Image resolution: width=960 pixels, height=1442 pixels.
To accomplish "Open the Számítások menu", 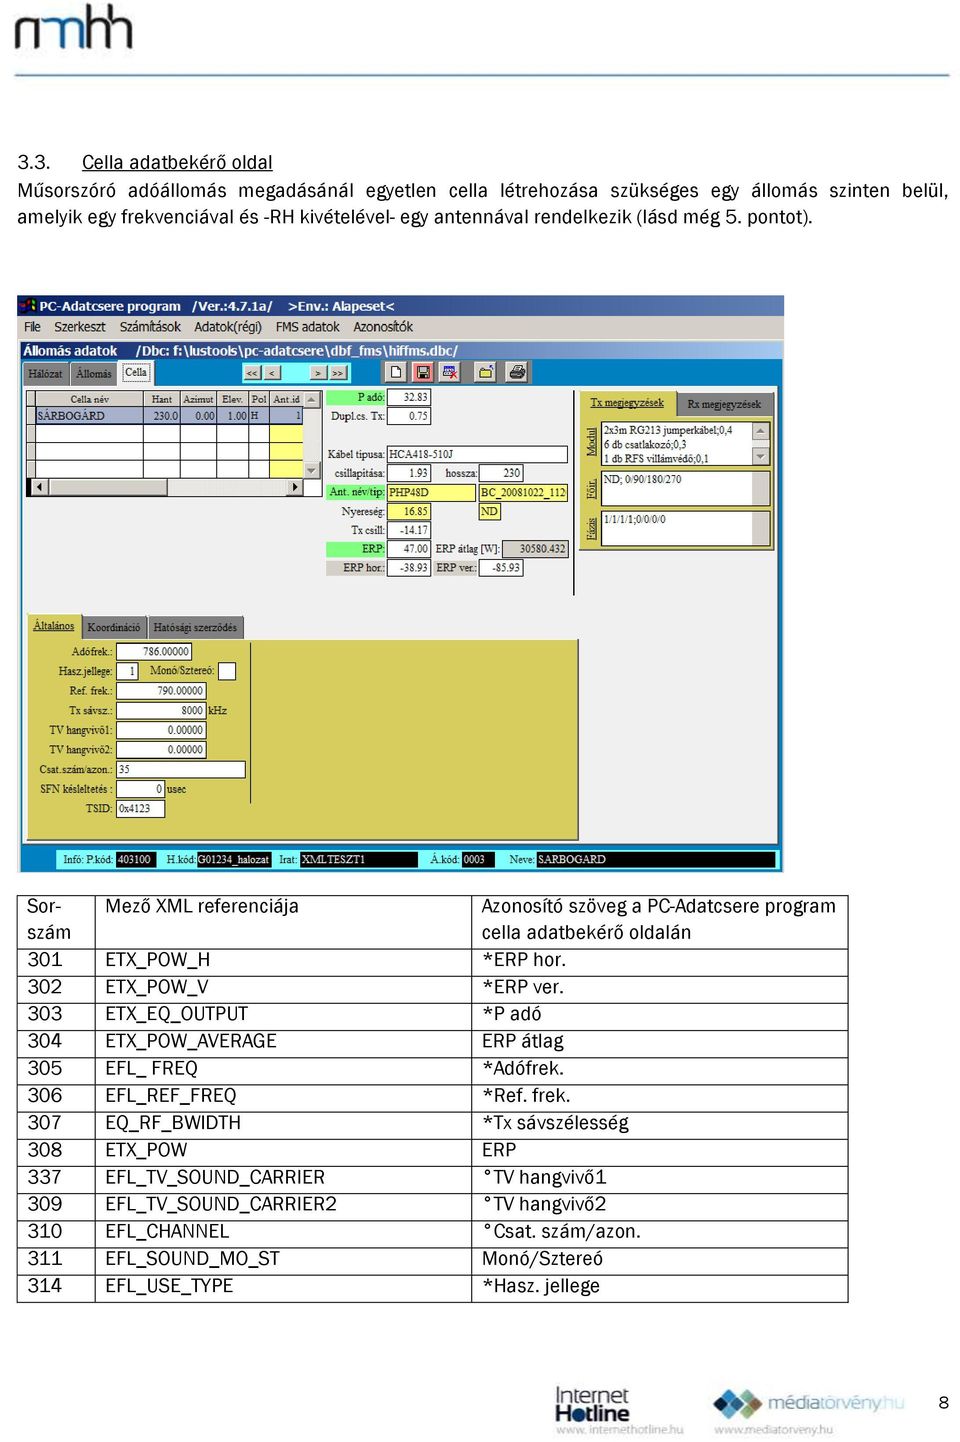I will (x=150, y=327).
